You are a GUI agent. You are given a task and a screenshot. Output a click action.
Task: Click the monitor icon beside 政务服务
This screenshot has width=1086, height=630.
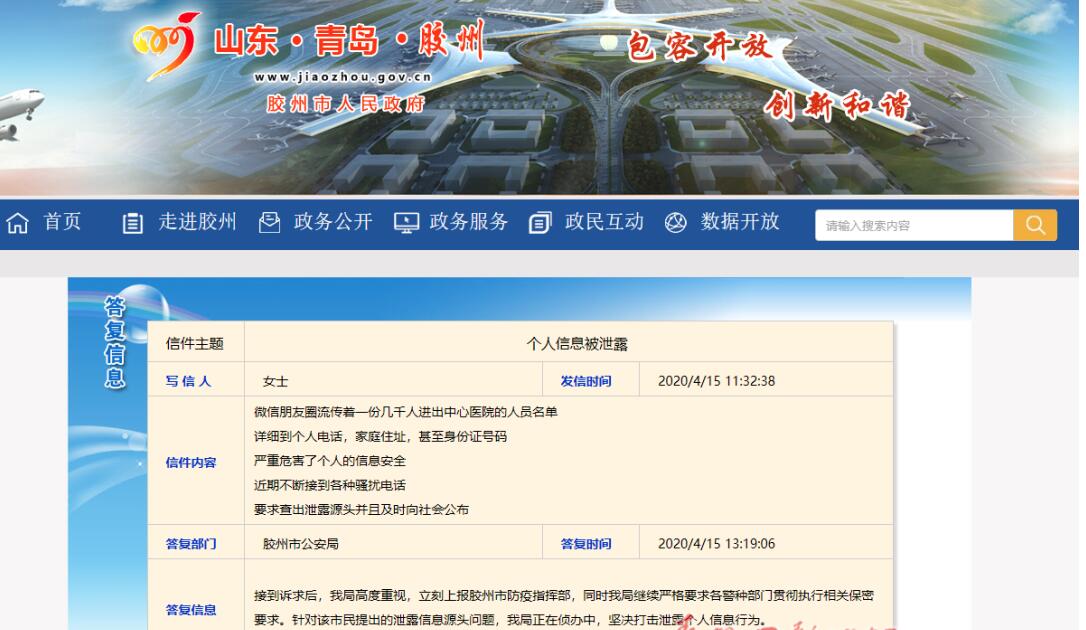[x=407, y=223]
